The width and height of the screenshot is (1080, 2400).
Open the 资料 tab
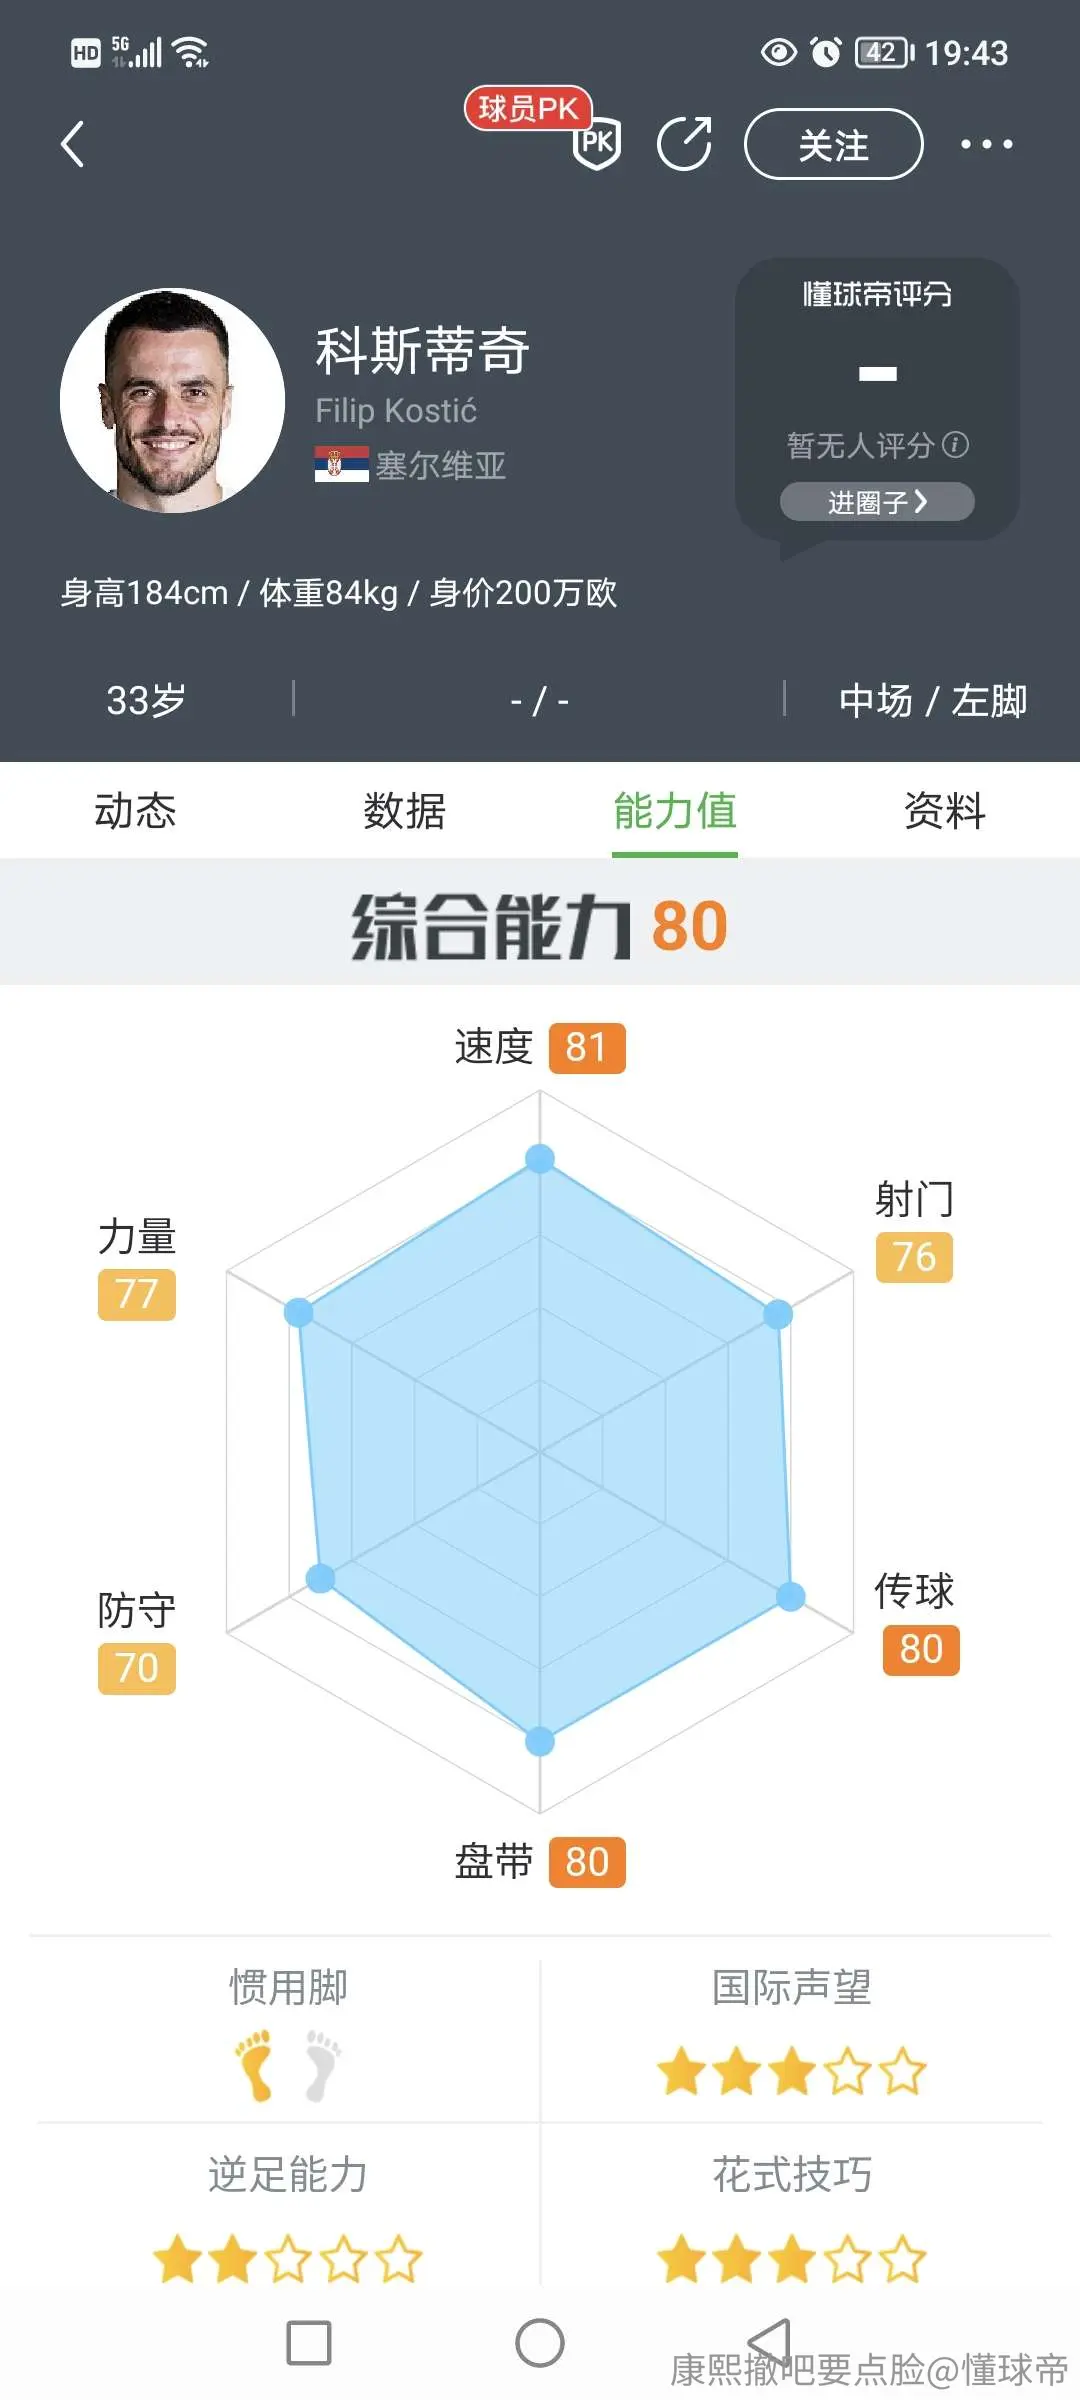(945, 810)
